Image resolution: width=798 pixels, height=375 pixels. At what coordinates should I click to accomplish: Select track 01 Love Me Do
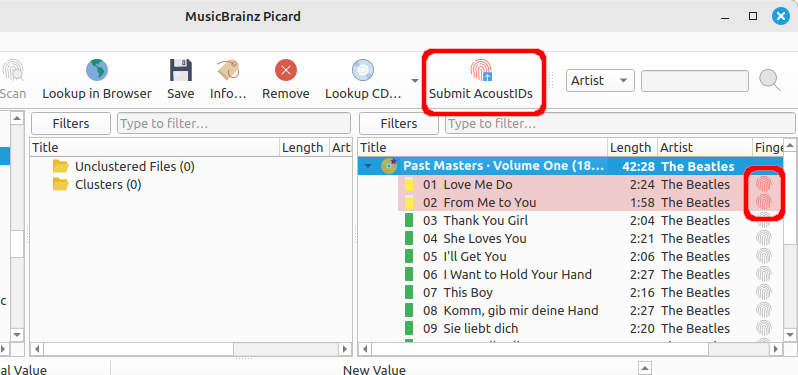[x=590, y=184]
